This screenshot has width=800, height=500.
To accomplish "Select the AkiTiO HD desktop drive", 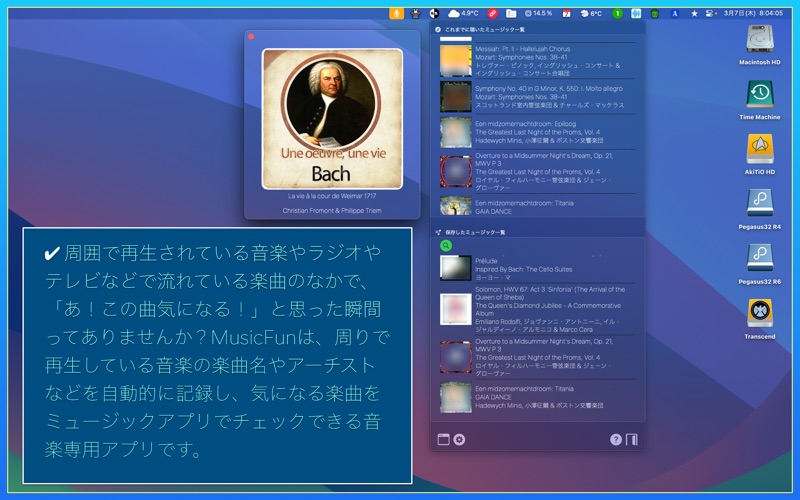I will click(760, 155).
